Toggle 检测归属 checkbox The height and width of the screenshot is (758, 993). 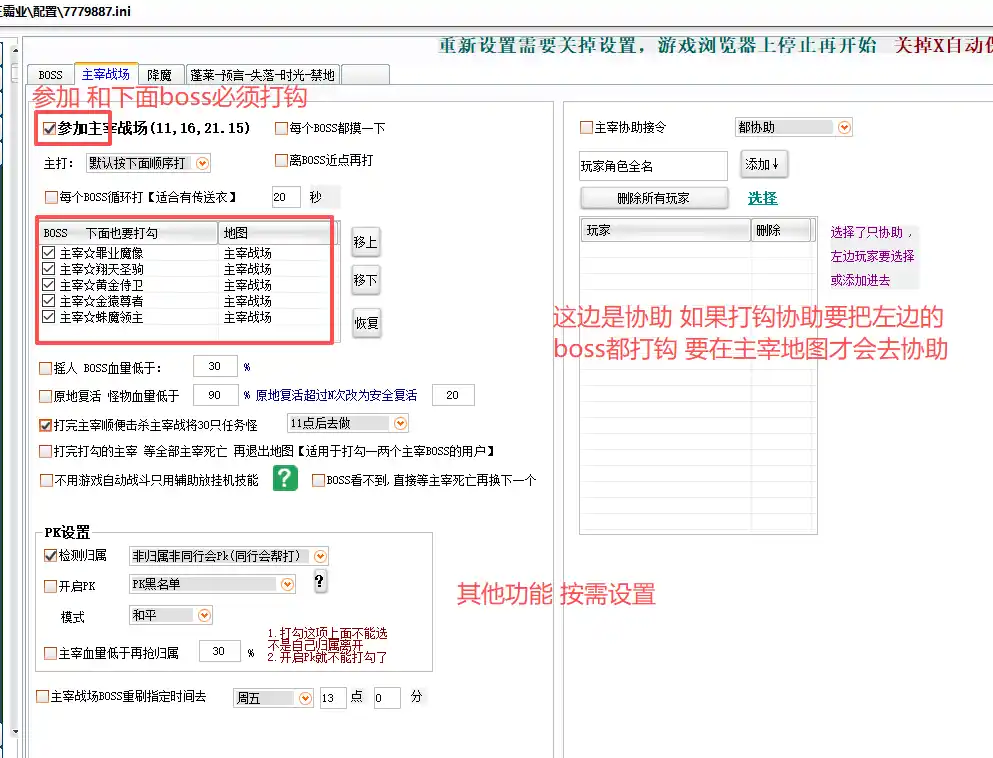tap(51, 555)
